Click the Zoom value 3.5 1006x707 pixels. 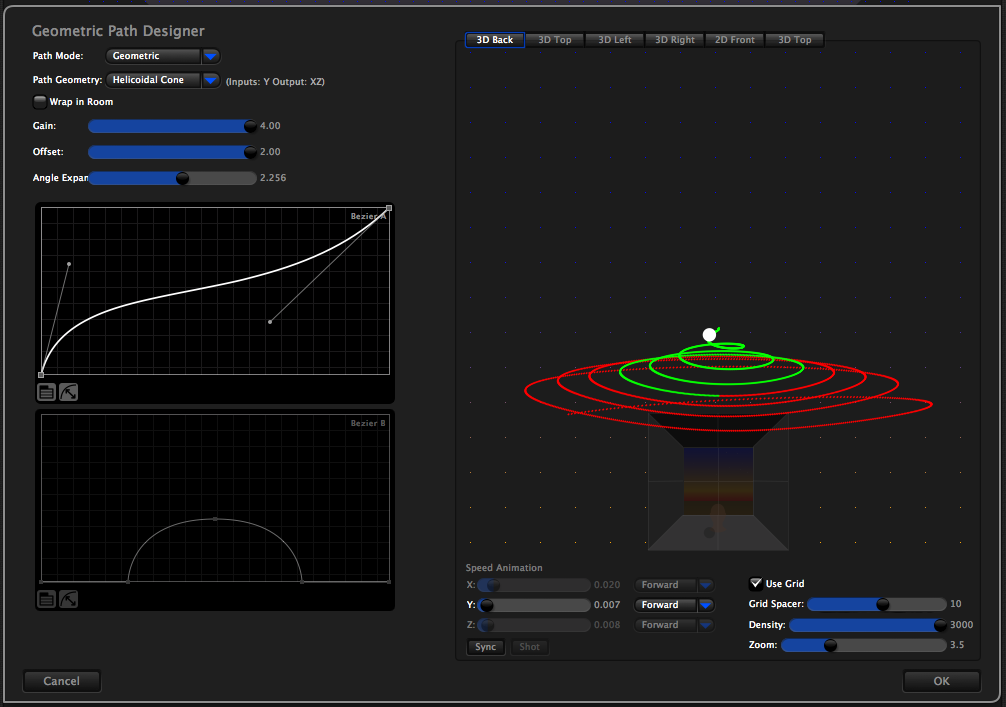(957, 645)
